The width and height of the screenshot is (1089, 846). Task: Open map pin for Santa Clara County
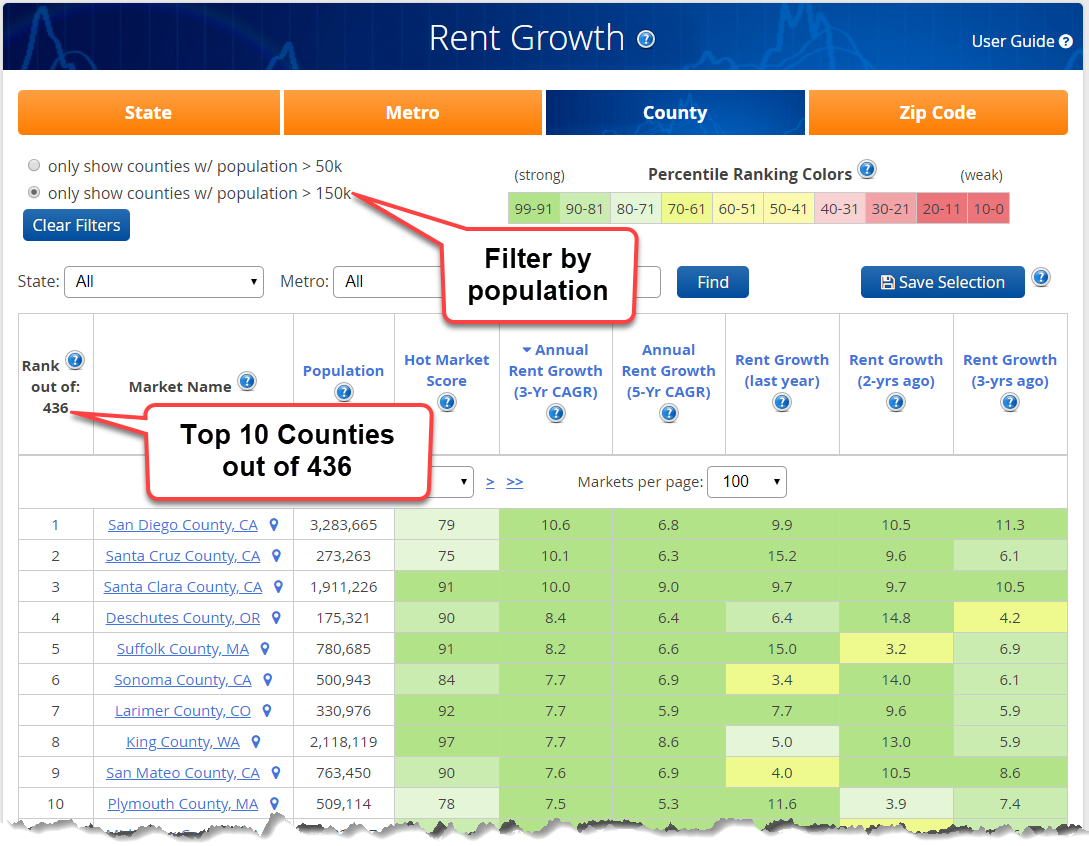279,587
